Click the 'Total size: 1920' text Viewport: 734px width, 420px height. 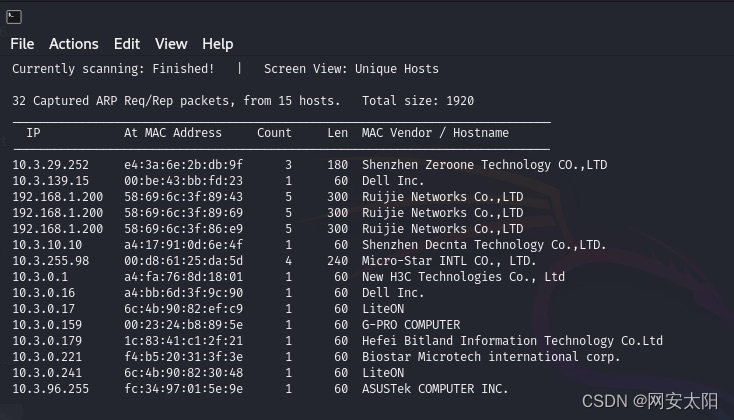click(418, 101)
